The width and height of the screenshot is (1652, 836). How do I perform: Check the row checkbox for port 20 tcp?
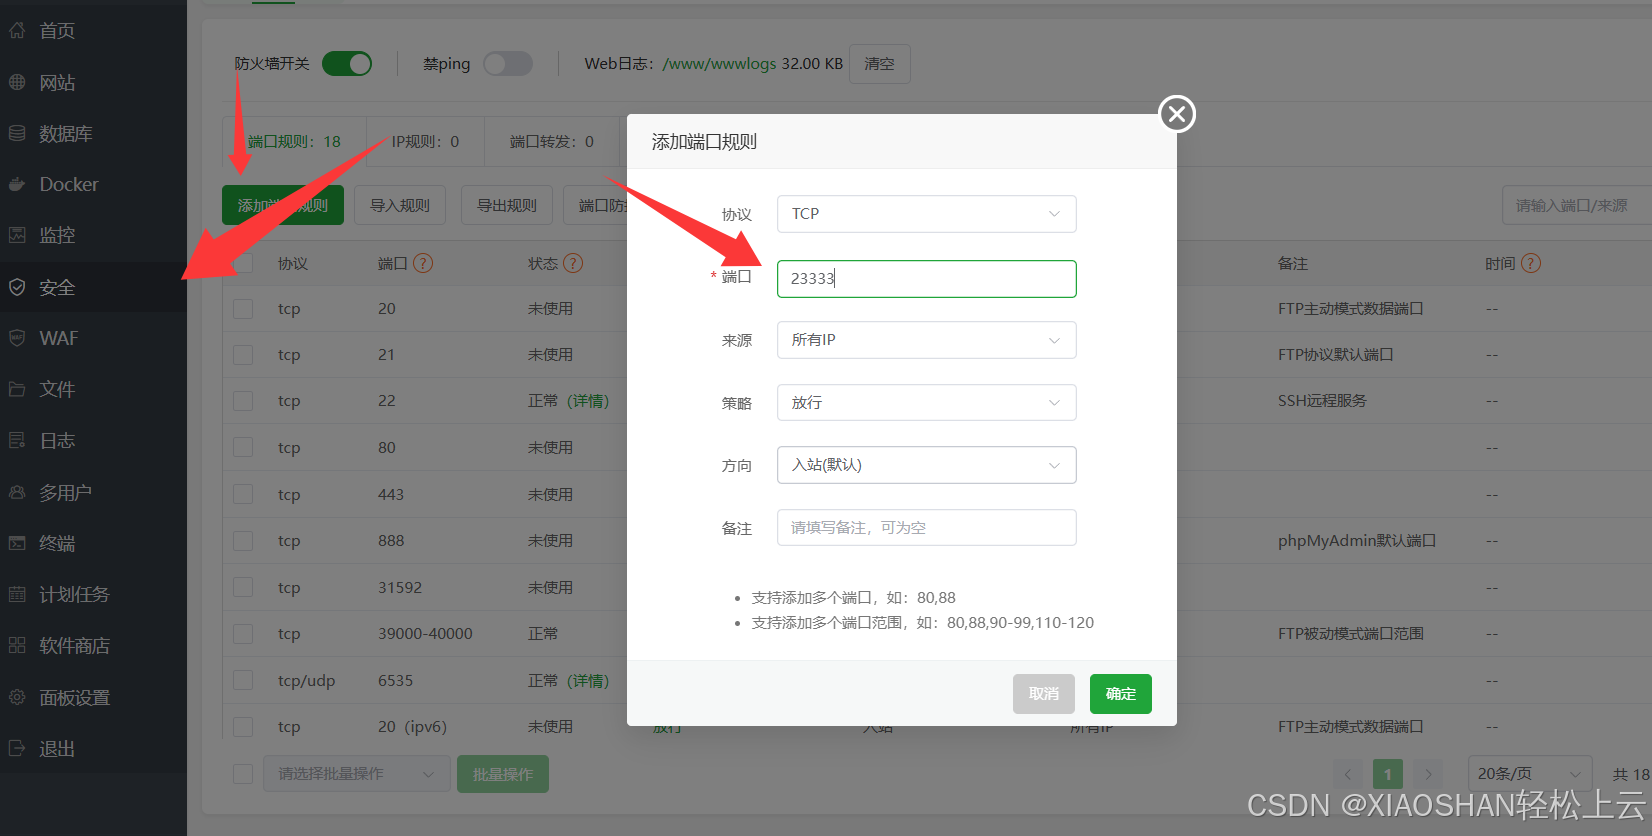243,309
